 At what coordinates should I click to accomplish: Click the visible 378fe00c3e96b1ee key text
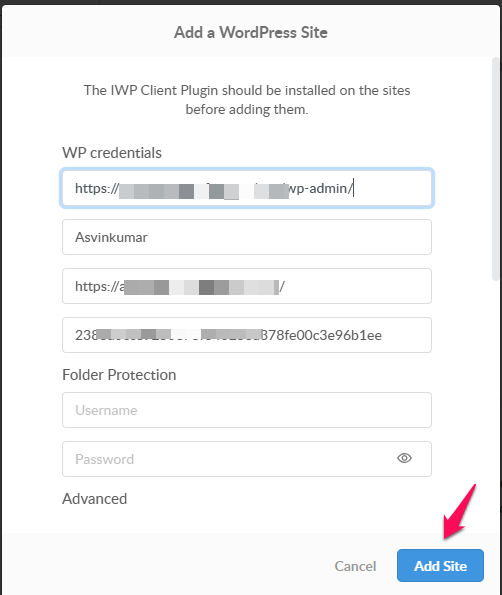[322, 335]
